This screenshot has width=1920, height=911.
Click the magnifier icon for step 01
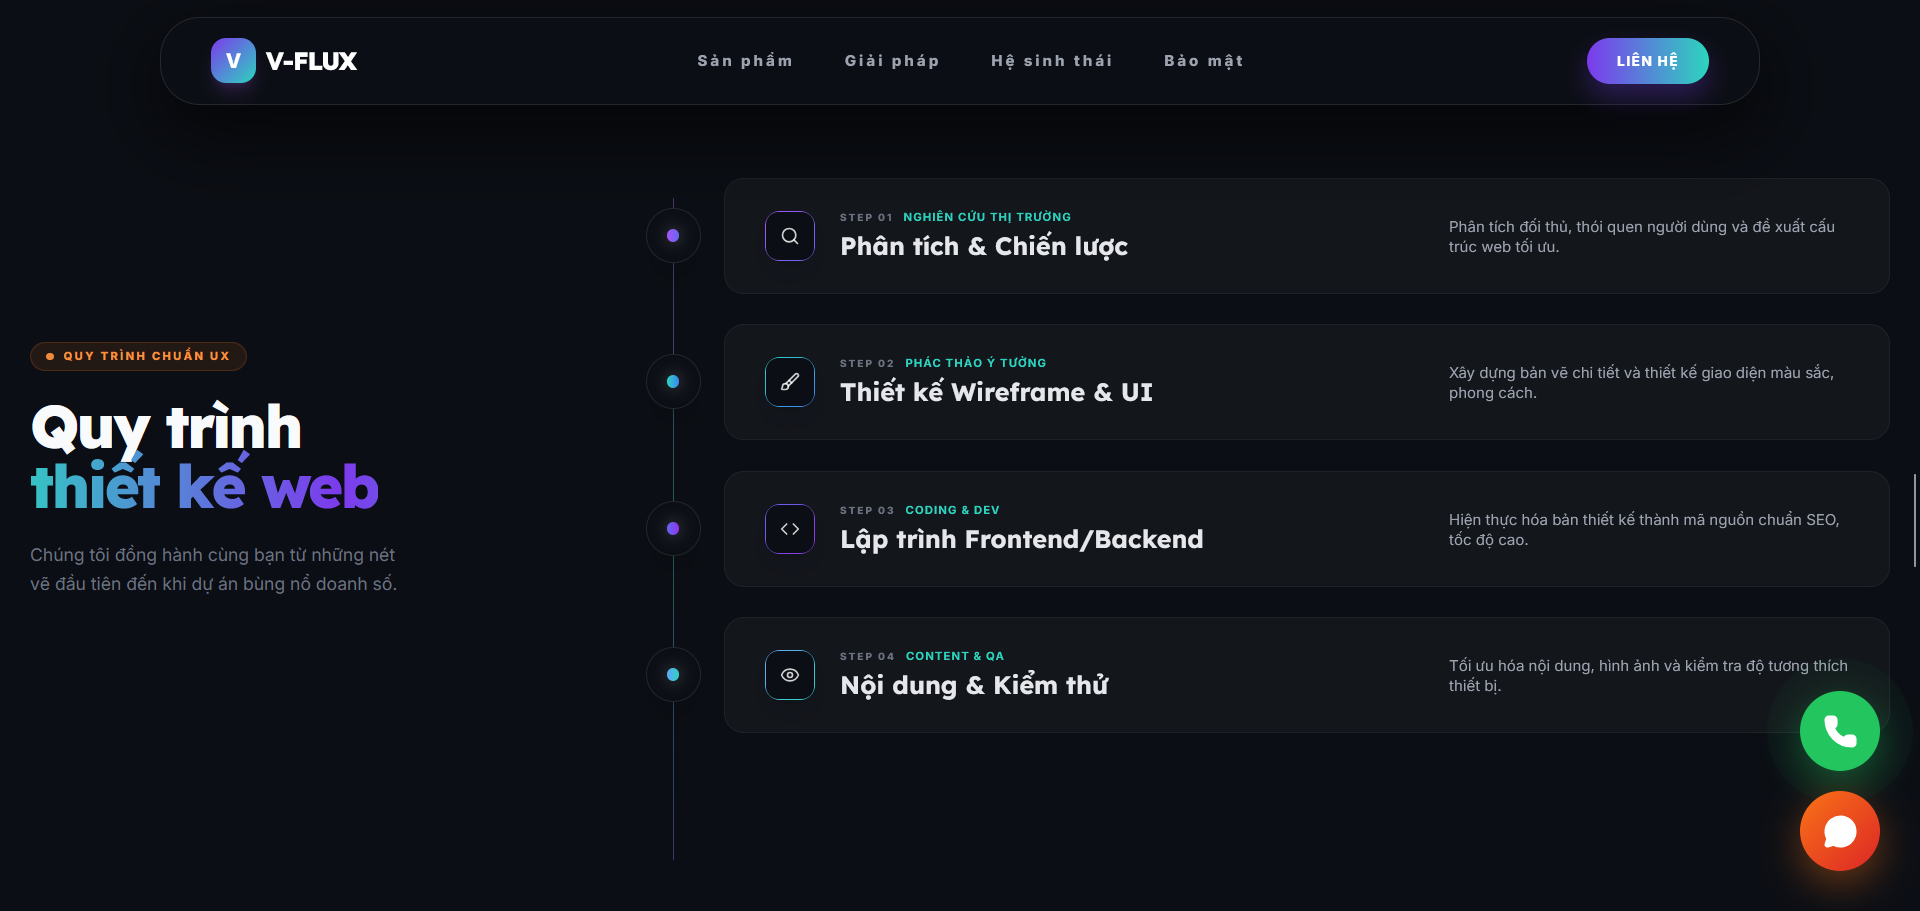point(790,236)
